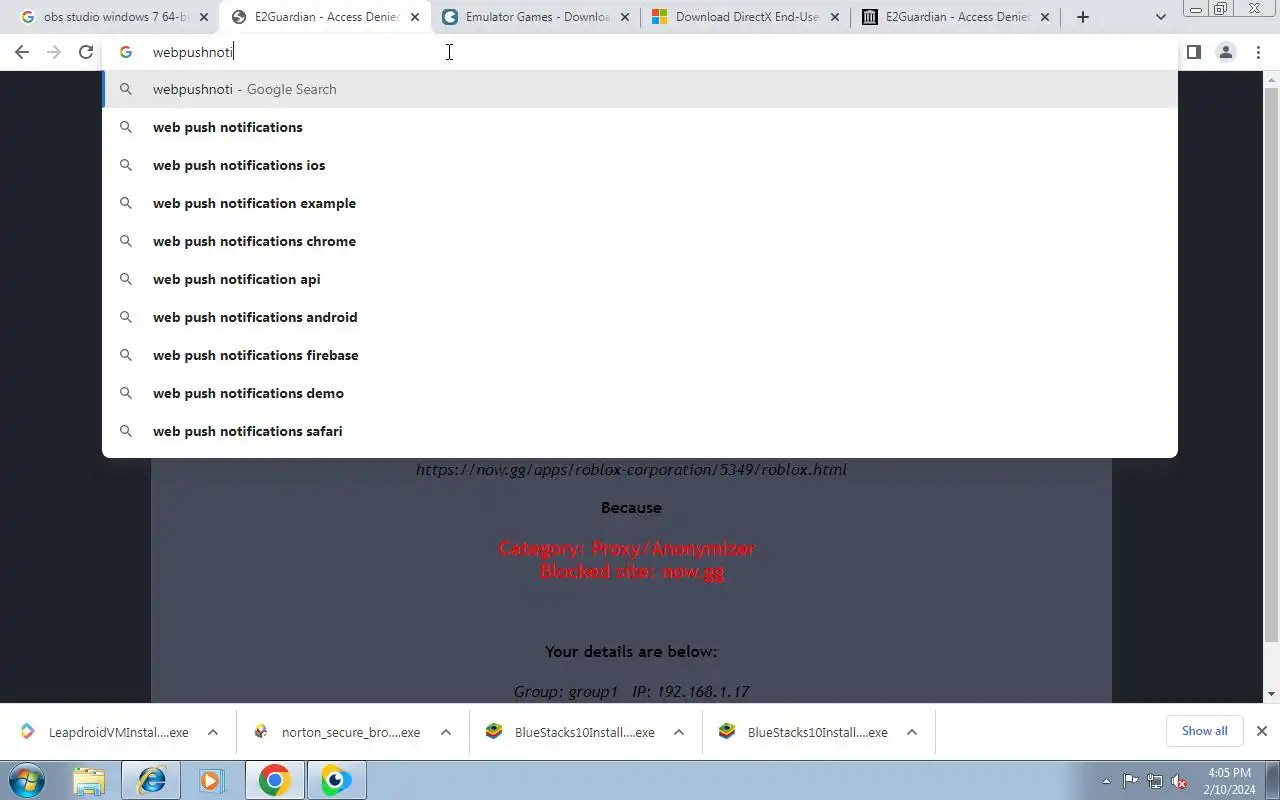This screenshot has height=800, width=1280.
Task: Expand options for the norton_secure_bro download
Action: (x=446, y=732)
